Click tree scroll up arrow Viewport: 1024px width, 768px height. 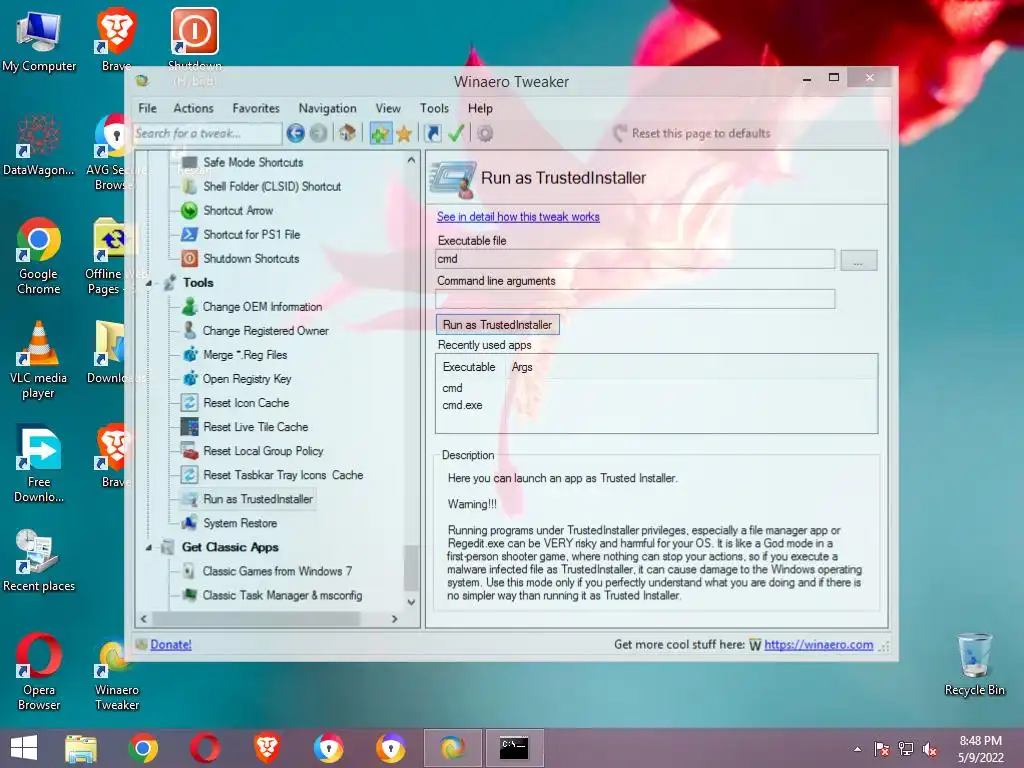[x=411, y=160]
